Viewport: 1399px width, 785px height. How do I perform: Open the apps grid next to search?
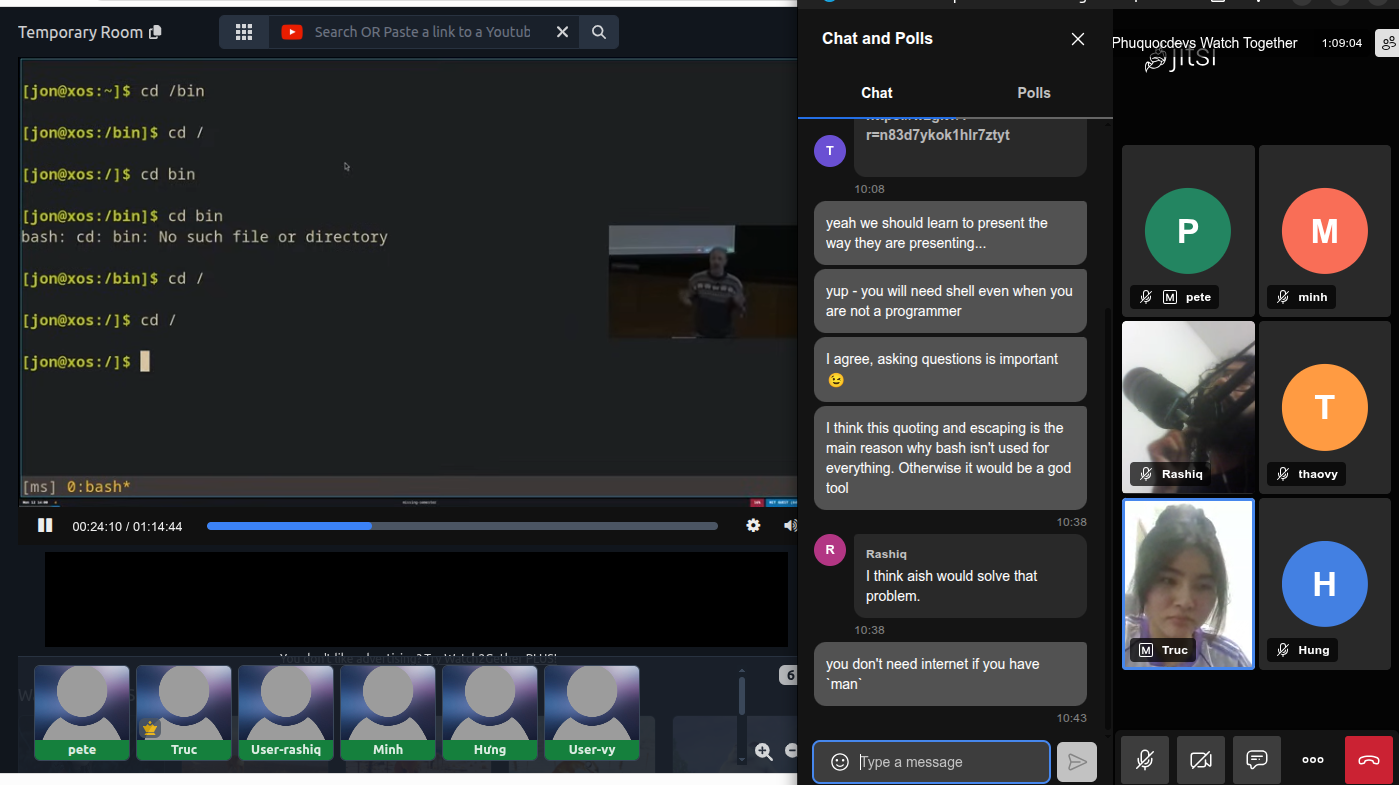(244, 32)
